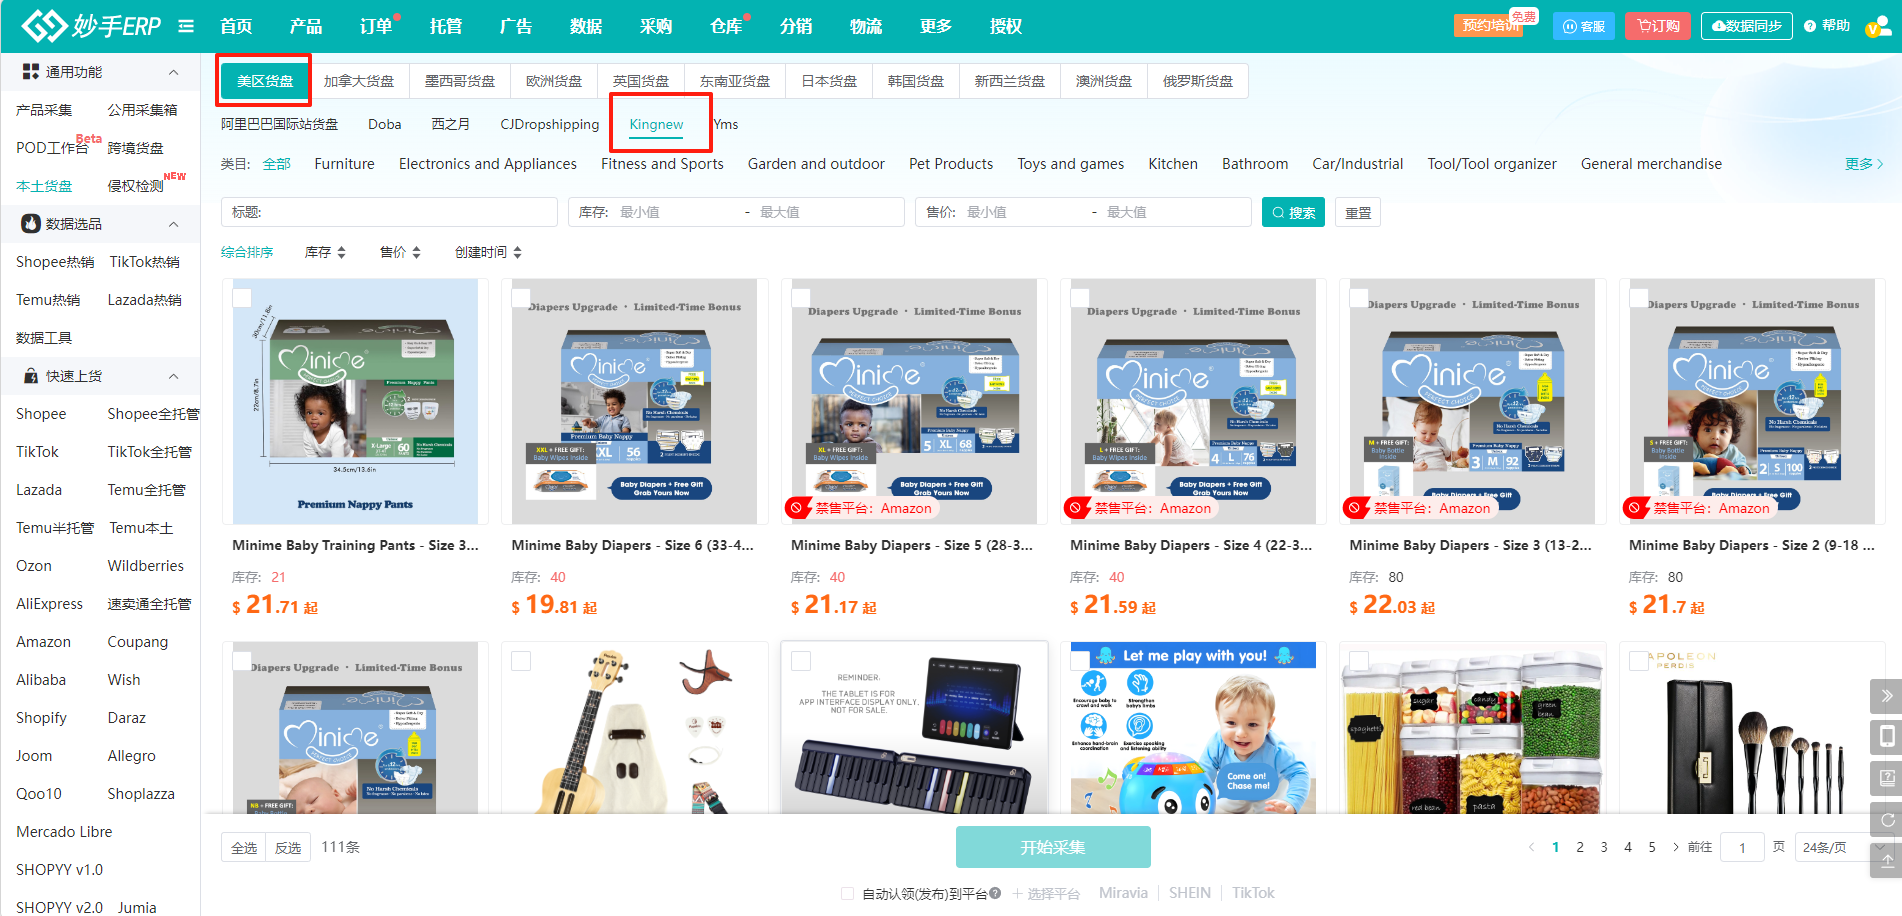This screenshot has width=1902, height=916.
Task: Open the 仓库 top menu
Action: tap(726, 26)
